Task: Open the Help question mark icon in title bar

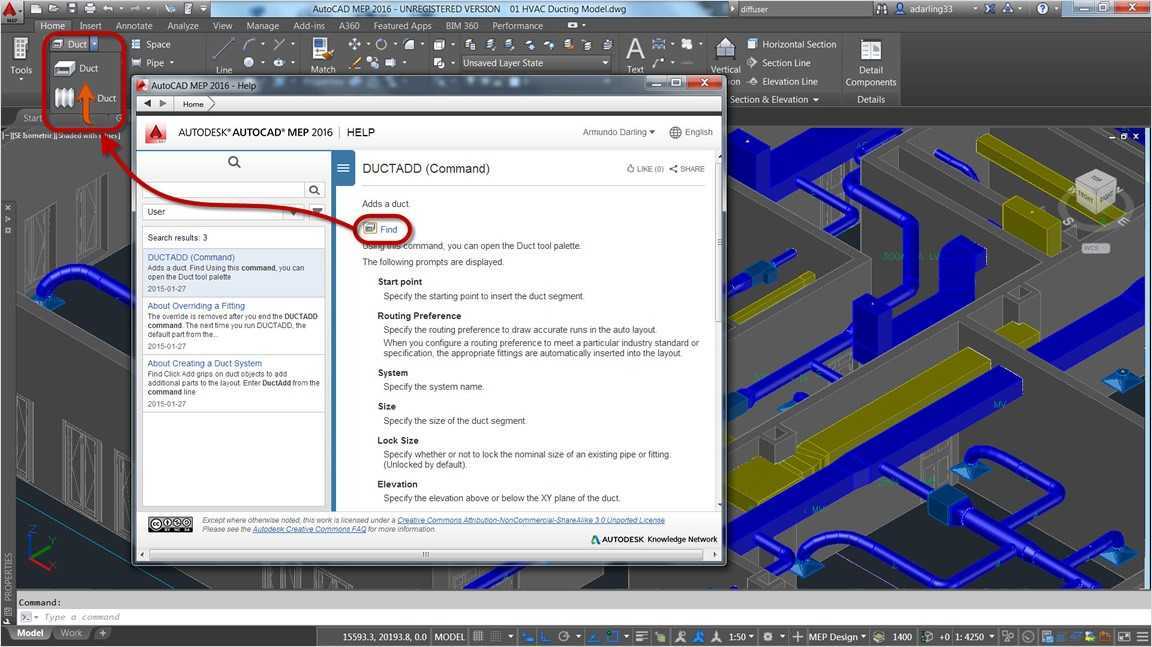Action: tap(1043, 9)
